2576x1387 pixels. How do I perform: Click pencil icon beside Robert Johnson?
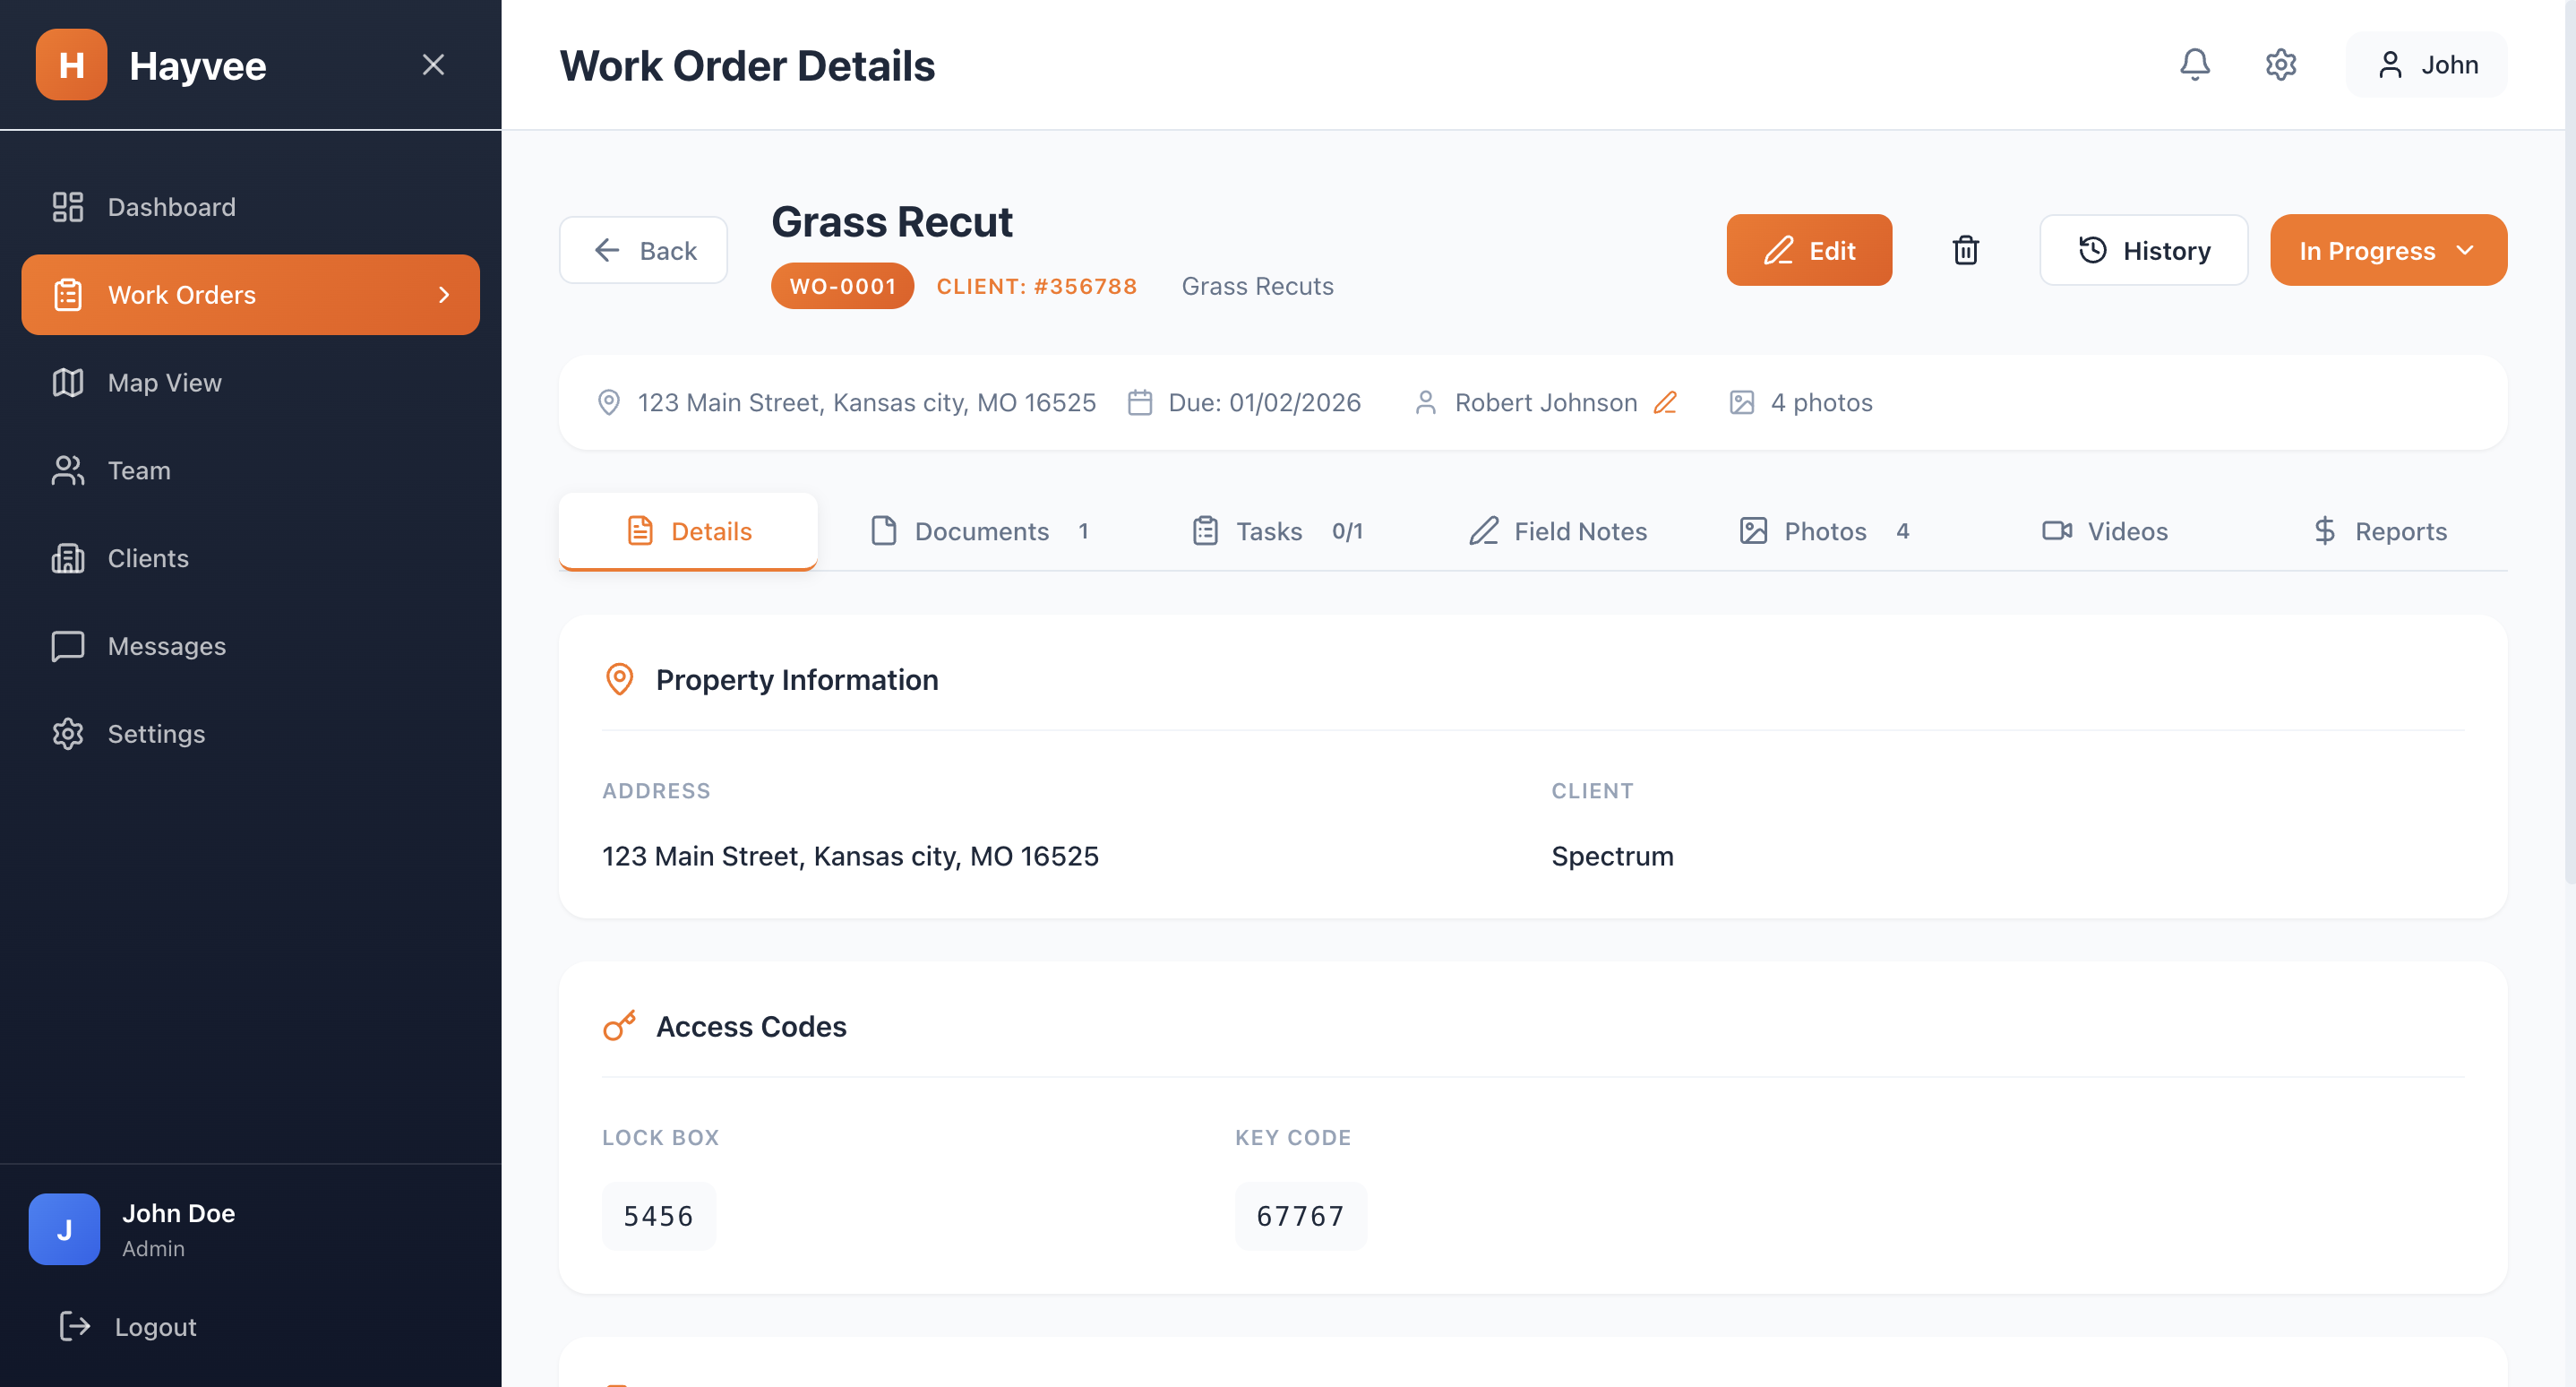tap(1665, 402)
